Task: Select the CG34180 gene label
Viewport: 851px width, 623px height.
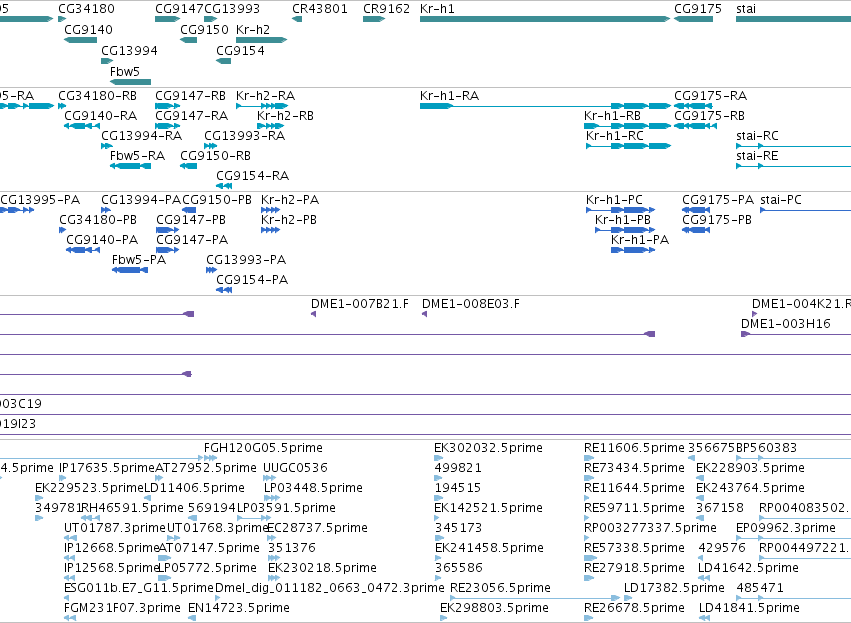Action: pyautogui.click(x=86, y=9)
